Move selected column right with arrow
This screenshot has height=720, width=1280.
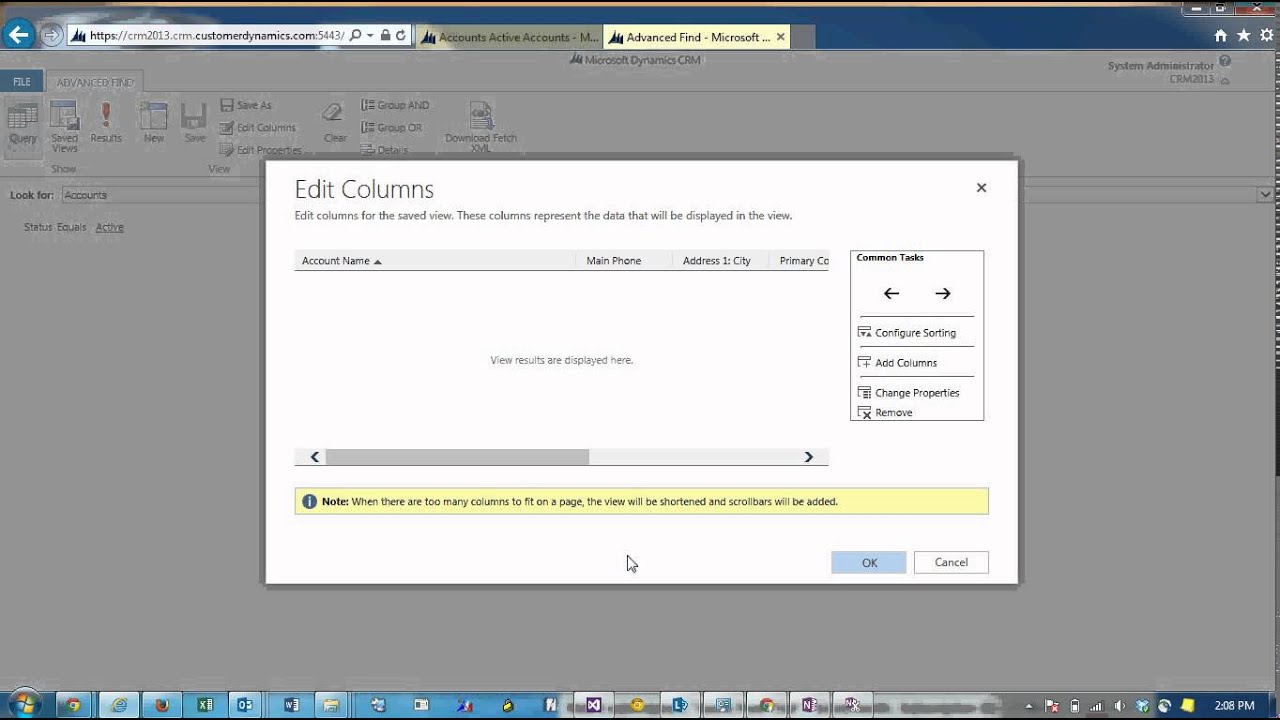[942, 293]
